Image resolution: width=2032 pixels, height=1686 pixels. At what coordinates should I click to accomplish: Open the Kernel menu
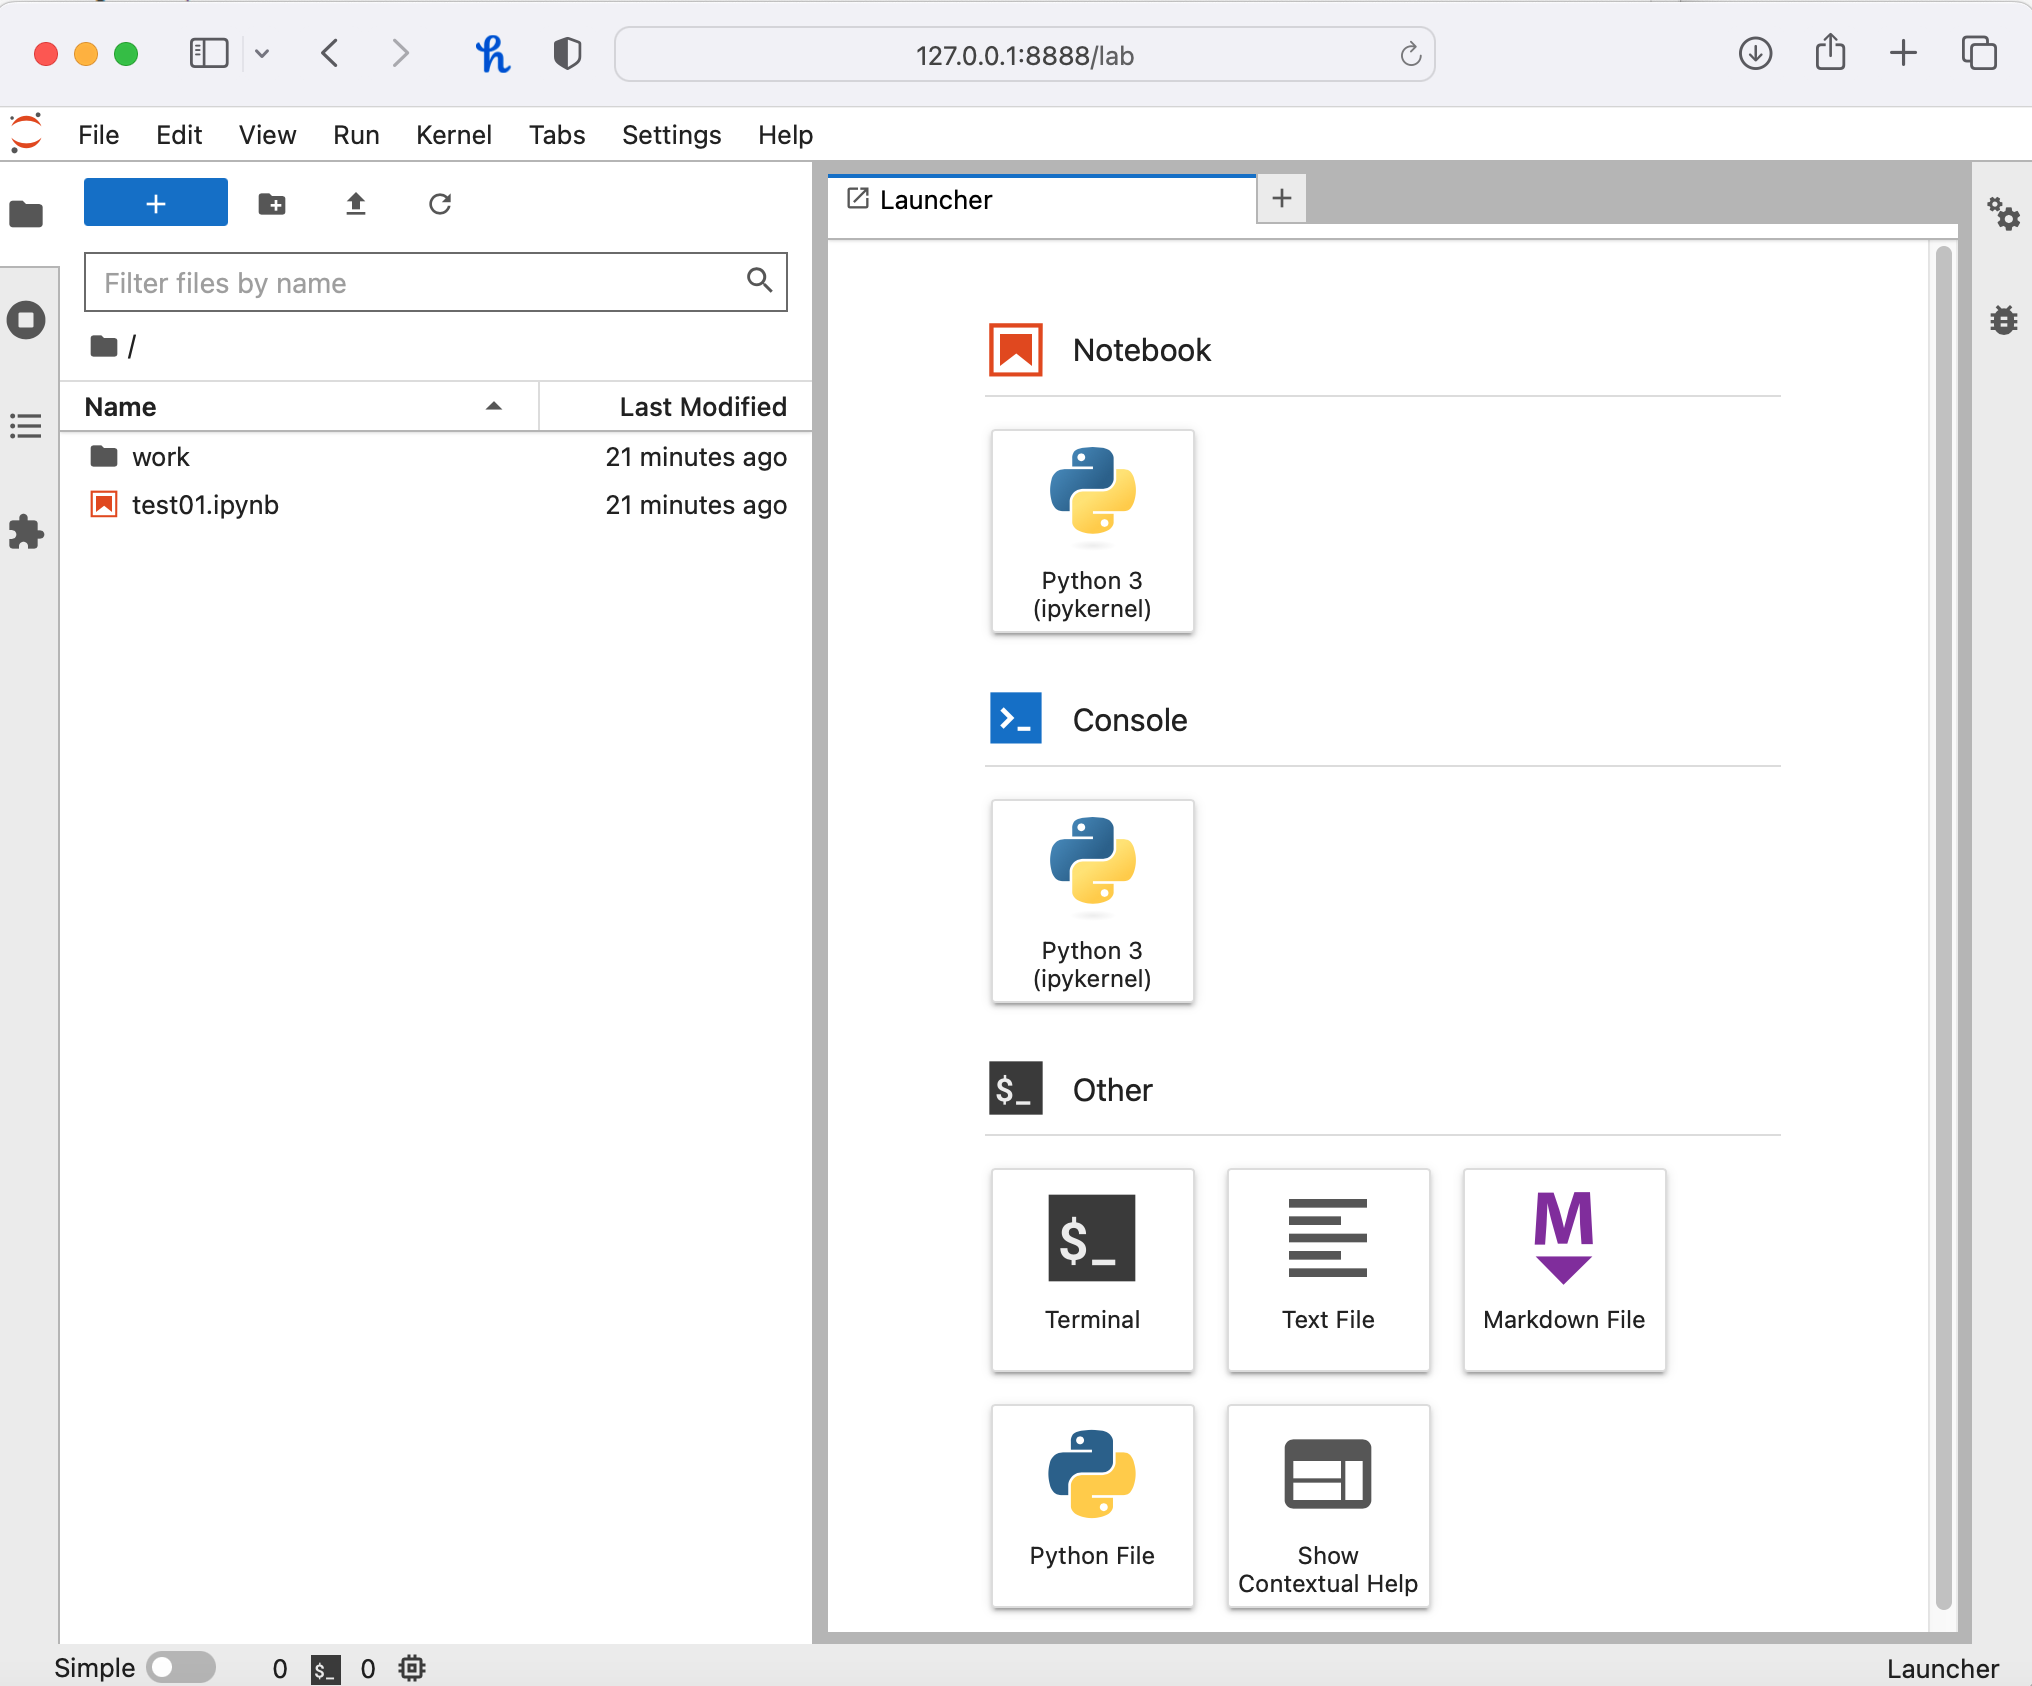coord(454,135)
